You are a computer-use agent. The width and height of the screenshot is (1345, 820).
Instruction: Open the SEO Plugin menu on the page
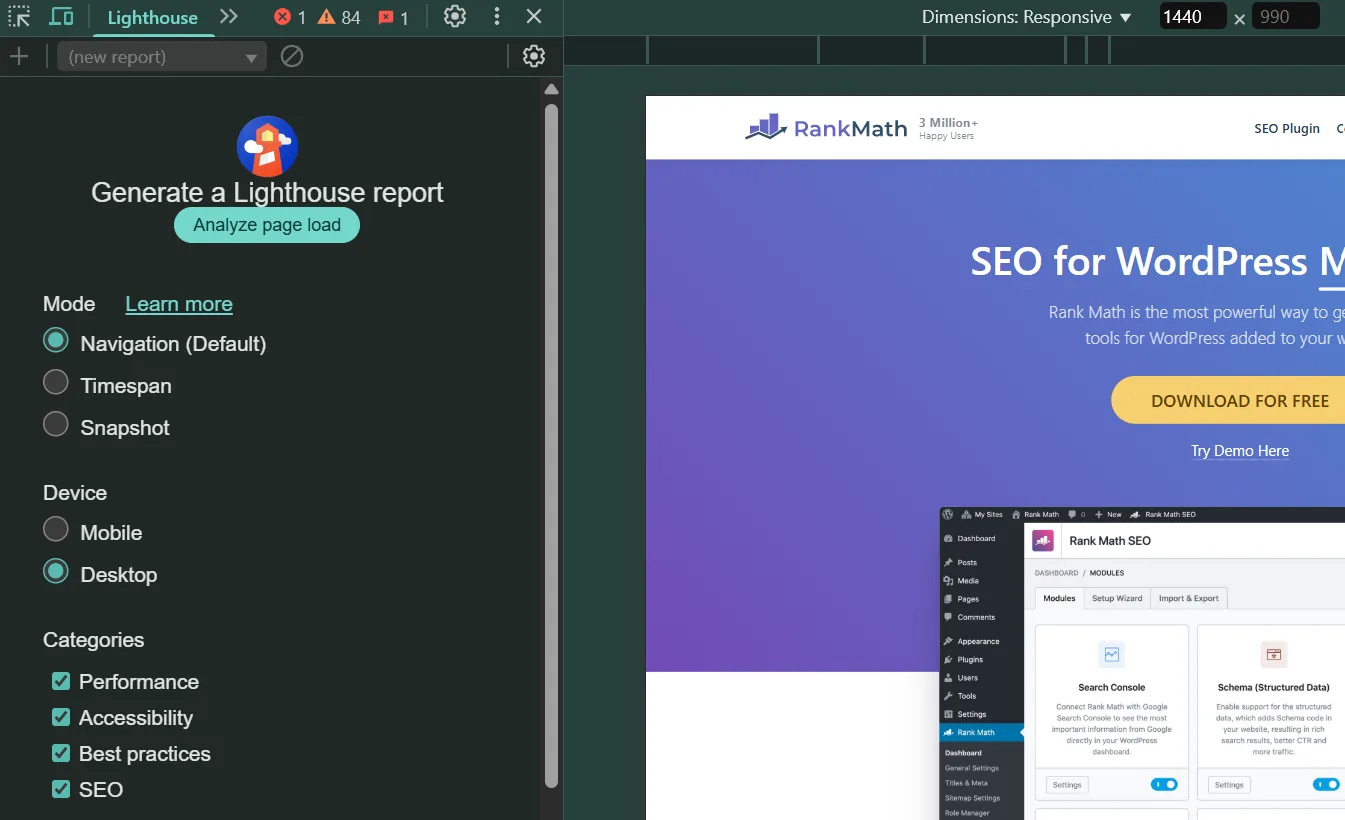[x=1287, y=128]
